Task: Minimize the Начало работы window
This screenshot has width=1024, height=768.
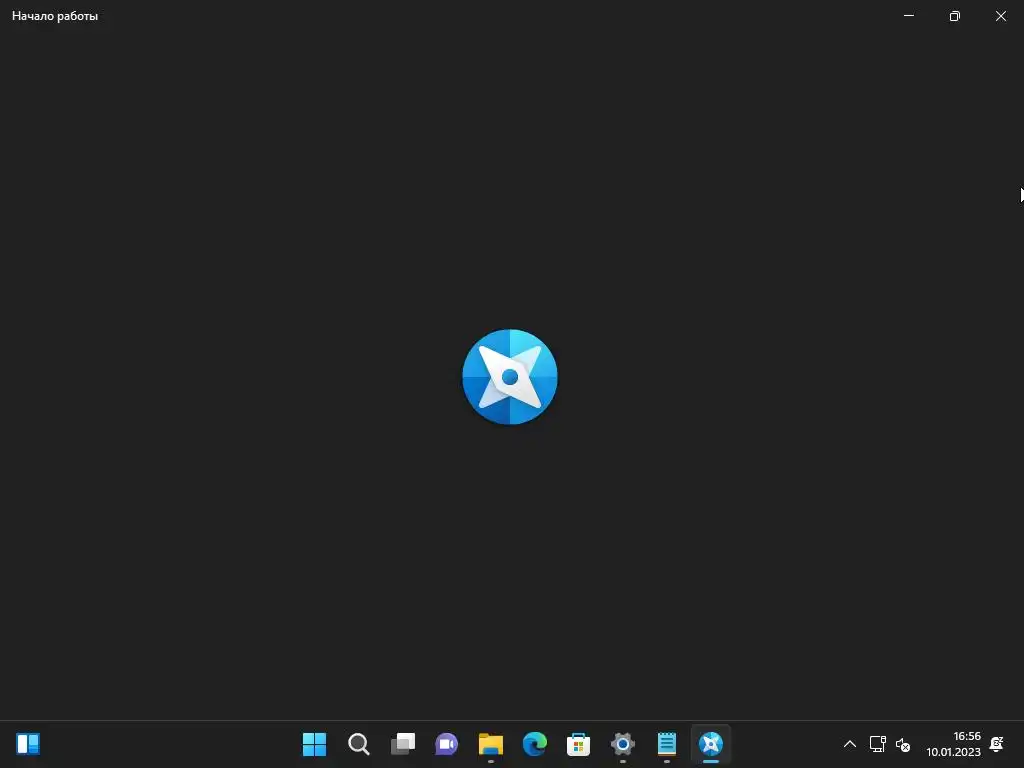Action: [x=908, y=16]
